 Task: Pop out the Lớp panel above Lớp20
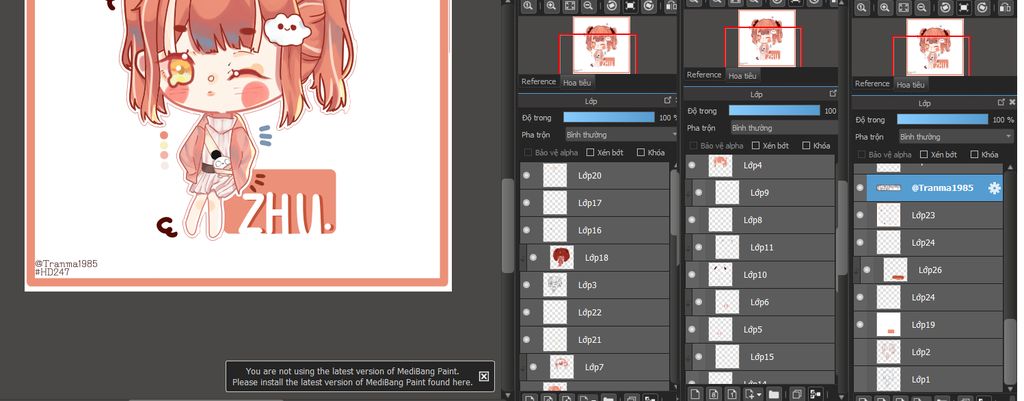(x=667, y=101)
